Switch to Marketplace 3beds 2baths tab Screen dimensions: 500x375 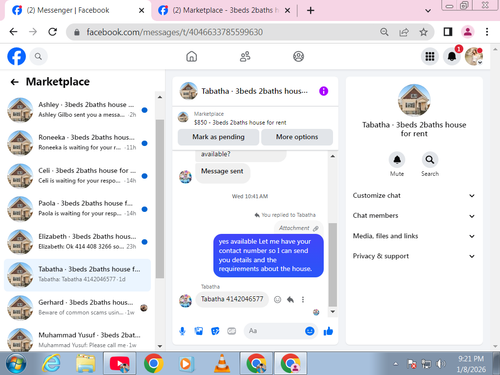coord(224,10)
